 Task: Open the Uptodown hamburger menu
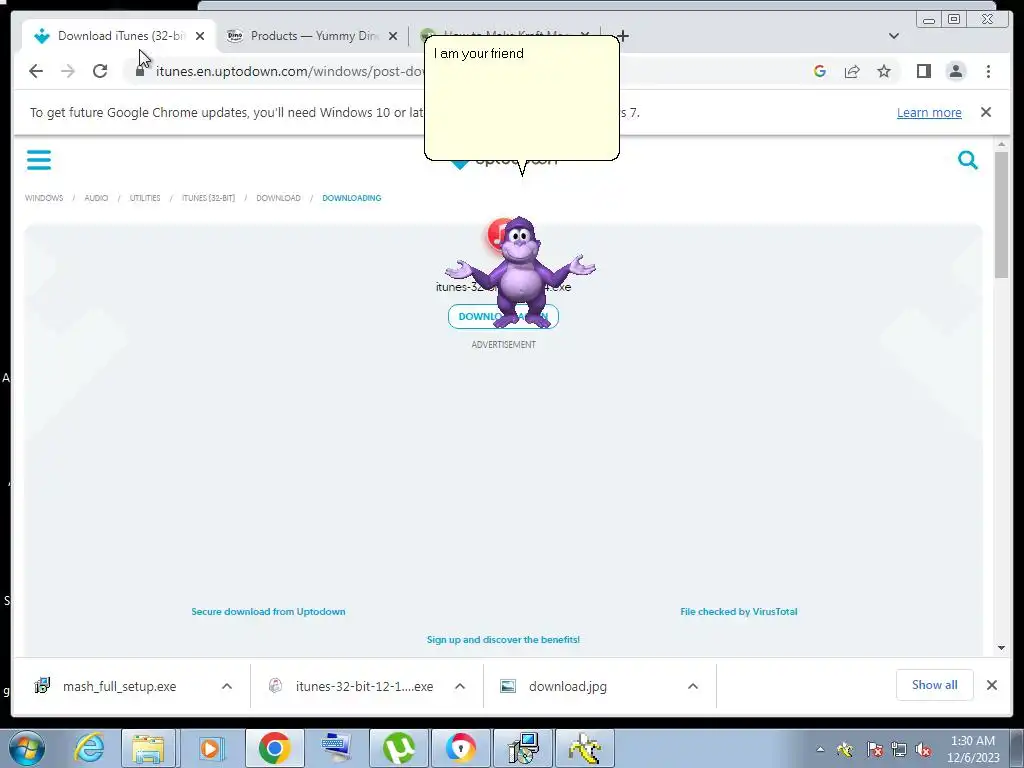click(x=39, y=160)
